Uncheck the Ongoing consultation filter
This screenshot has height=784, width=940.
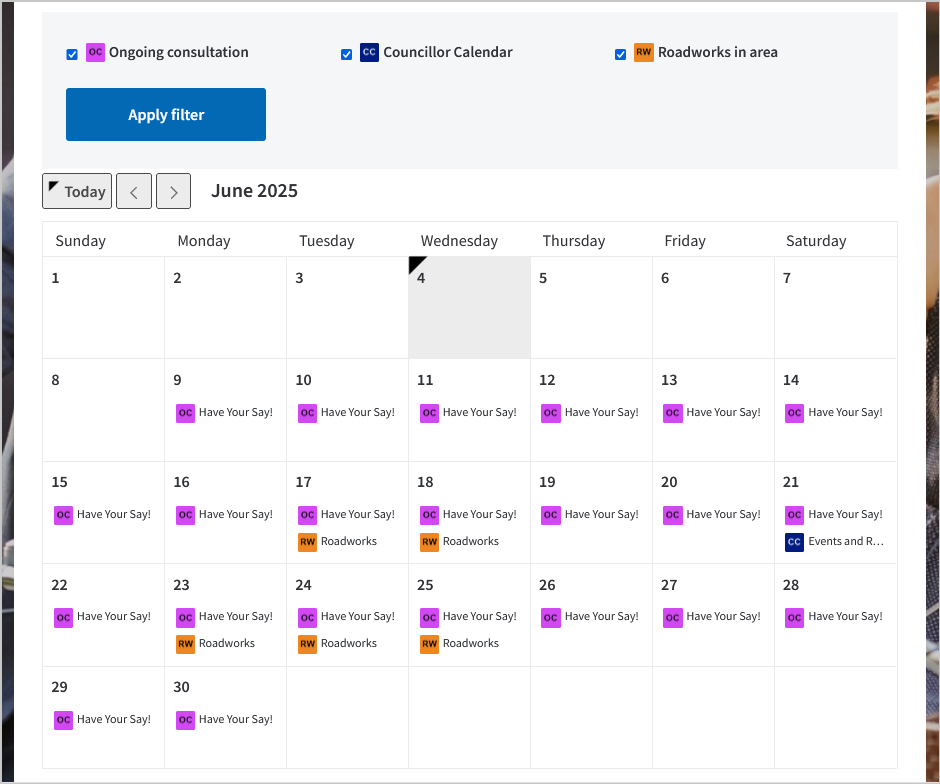coord(72,54)
